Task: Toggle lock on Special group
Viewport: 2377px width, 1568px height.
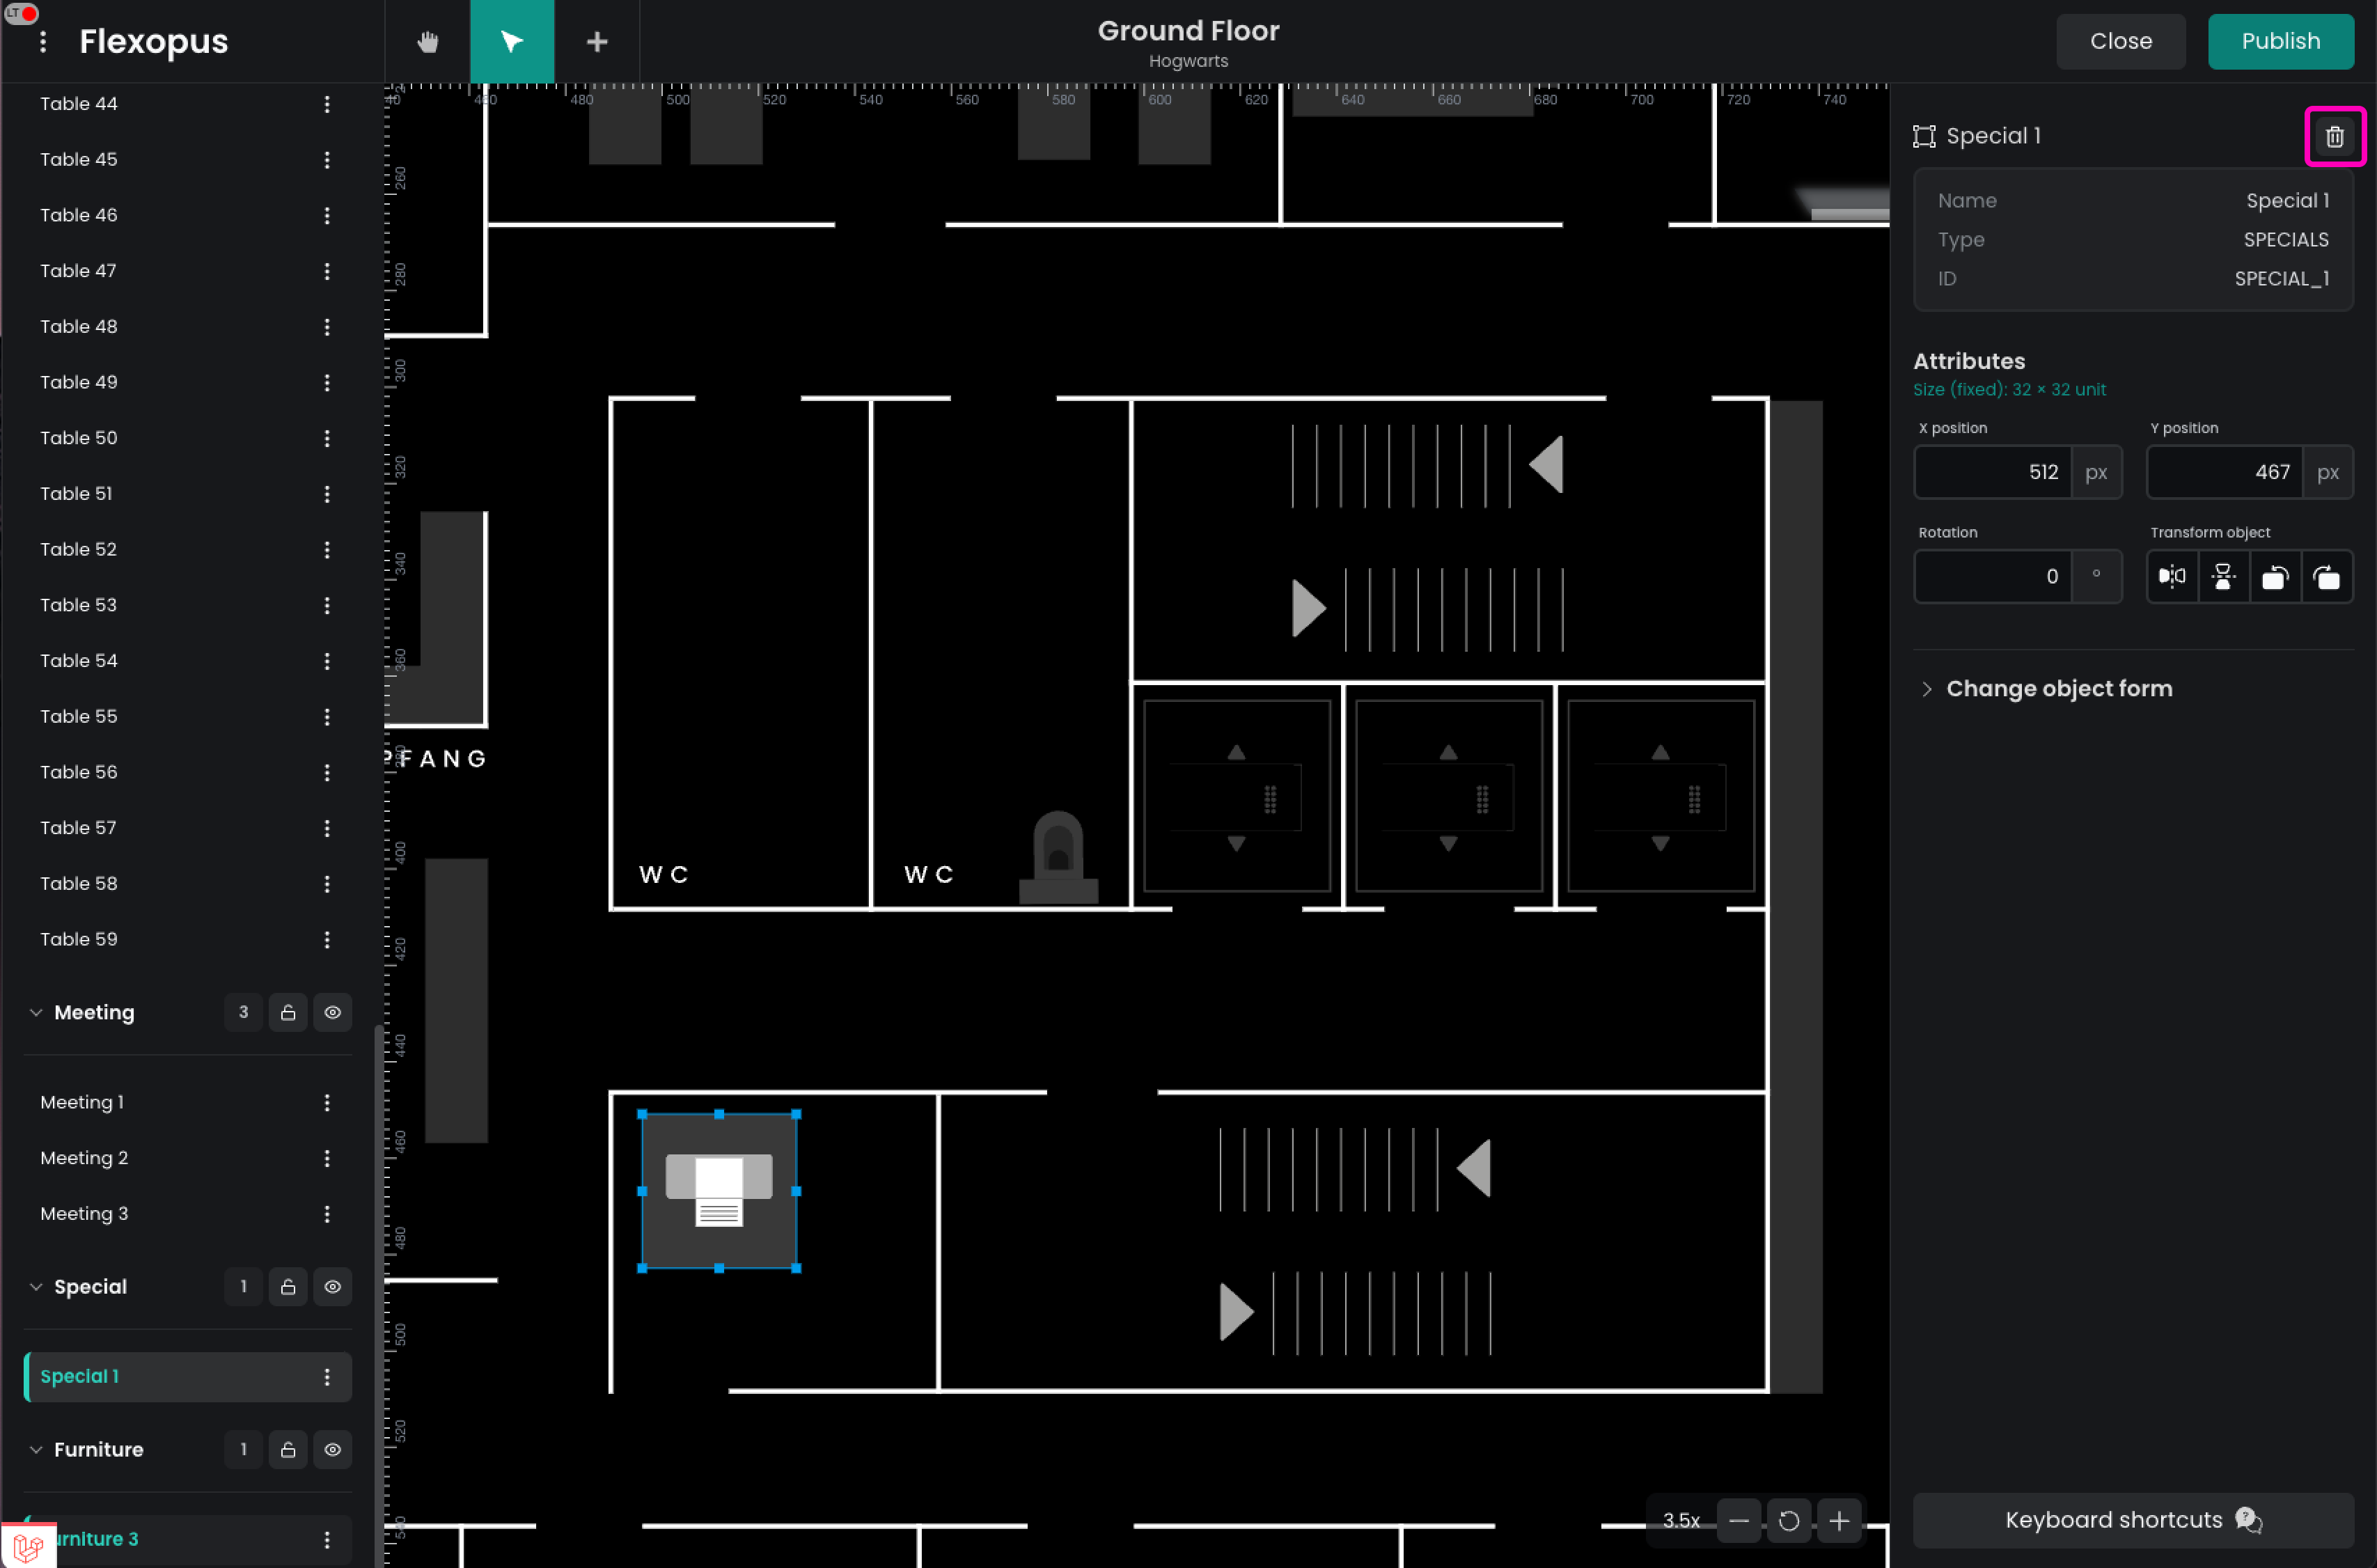Action: click(x=288, y=1286)
